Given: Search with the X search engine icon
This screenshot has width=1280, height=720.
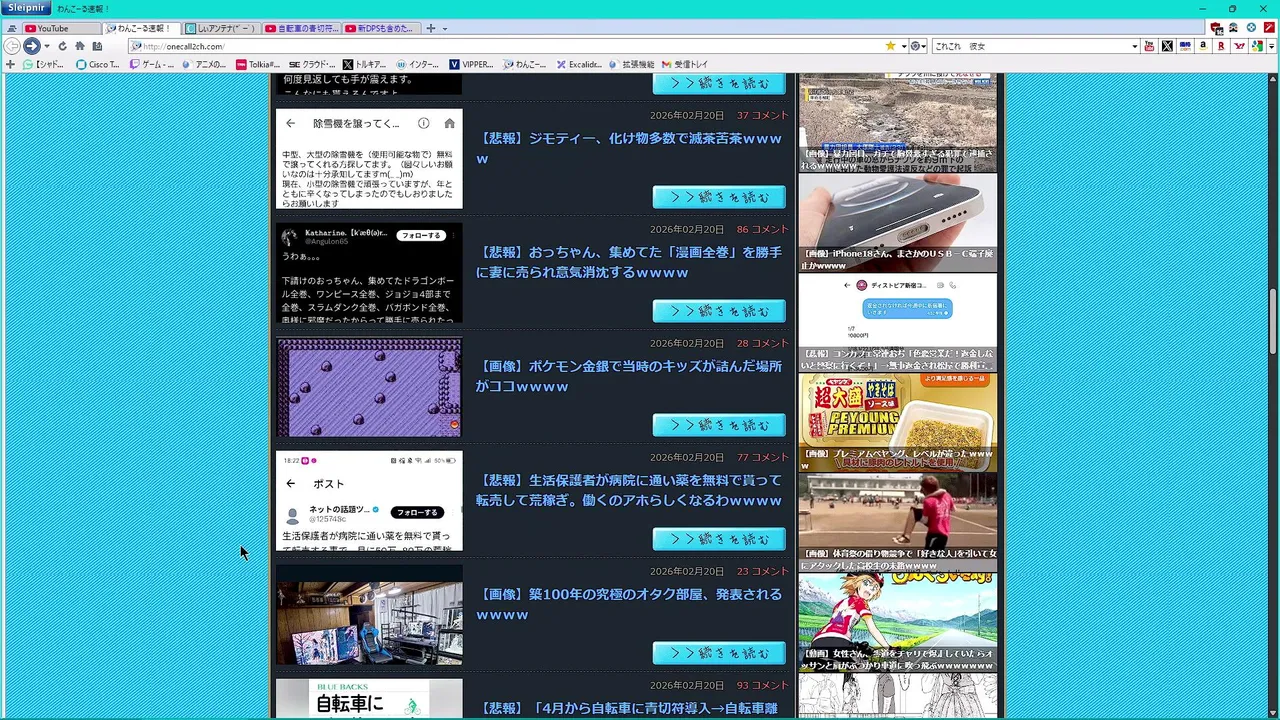Looking at the screenshot, I should point(1167,46).
